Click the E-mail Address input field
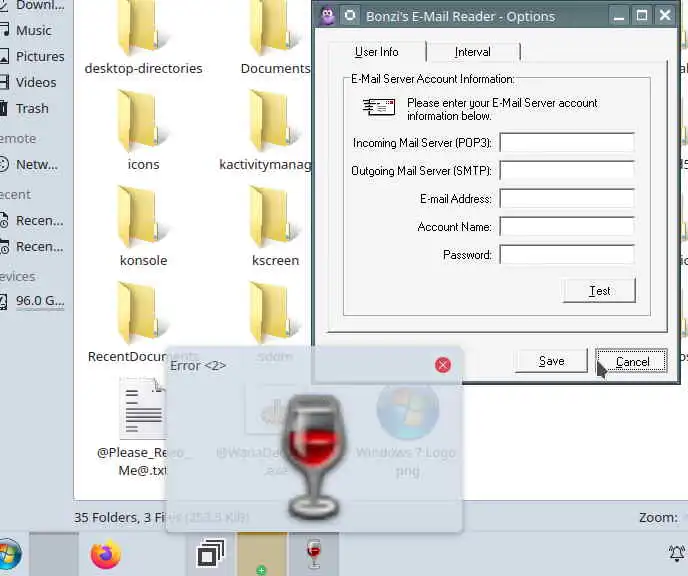 point(567,199)
